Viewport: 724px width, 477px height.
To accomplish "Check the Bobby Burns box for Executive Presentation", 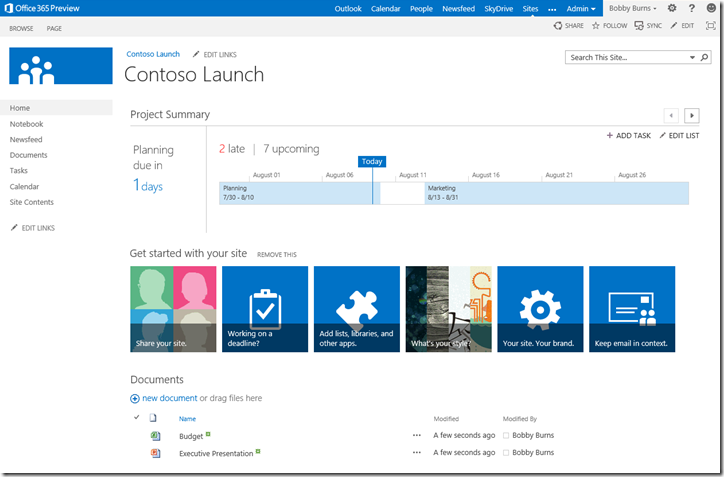I will (507, 453).
